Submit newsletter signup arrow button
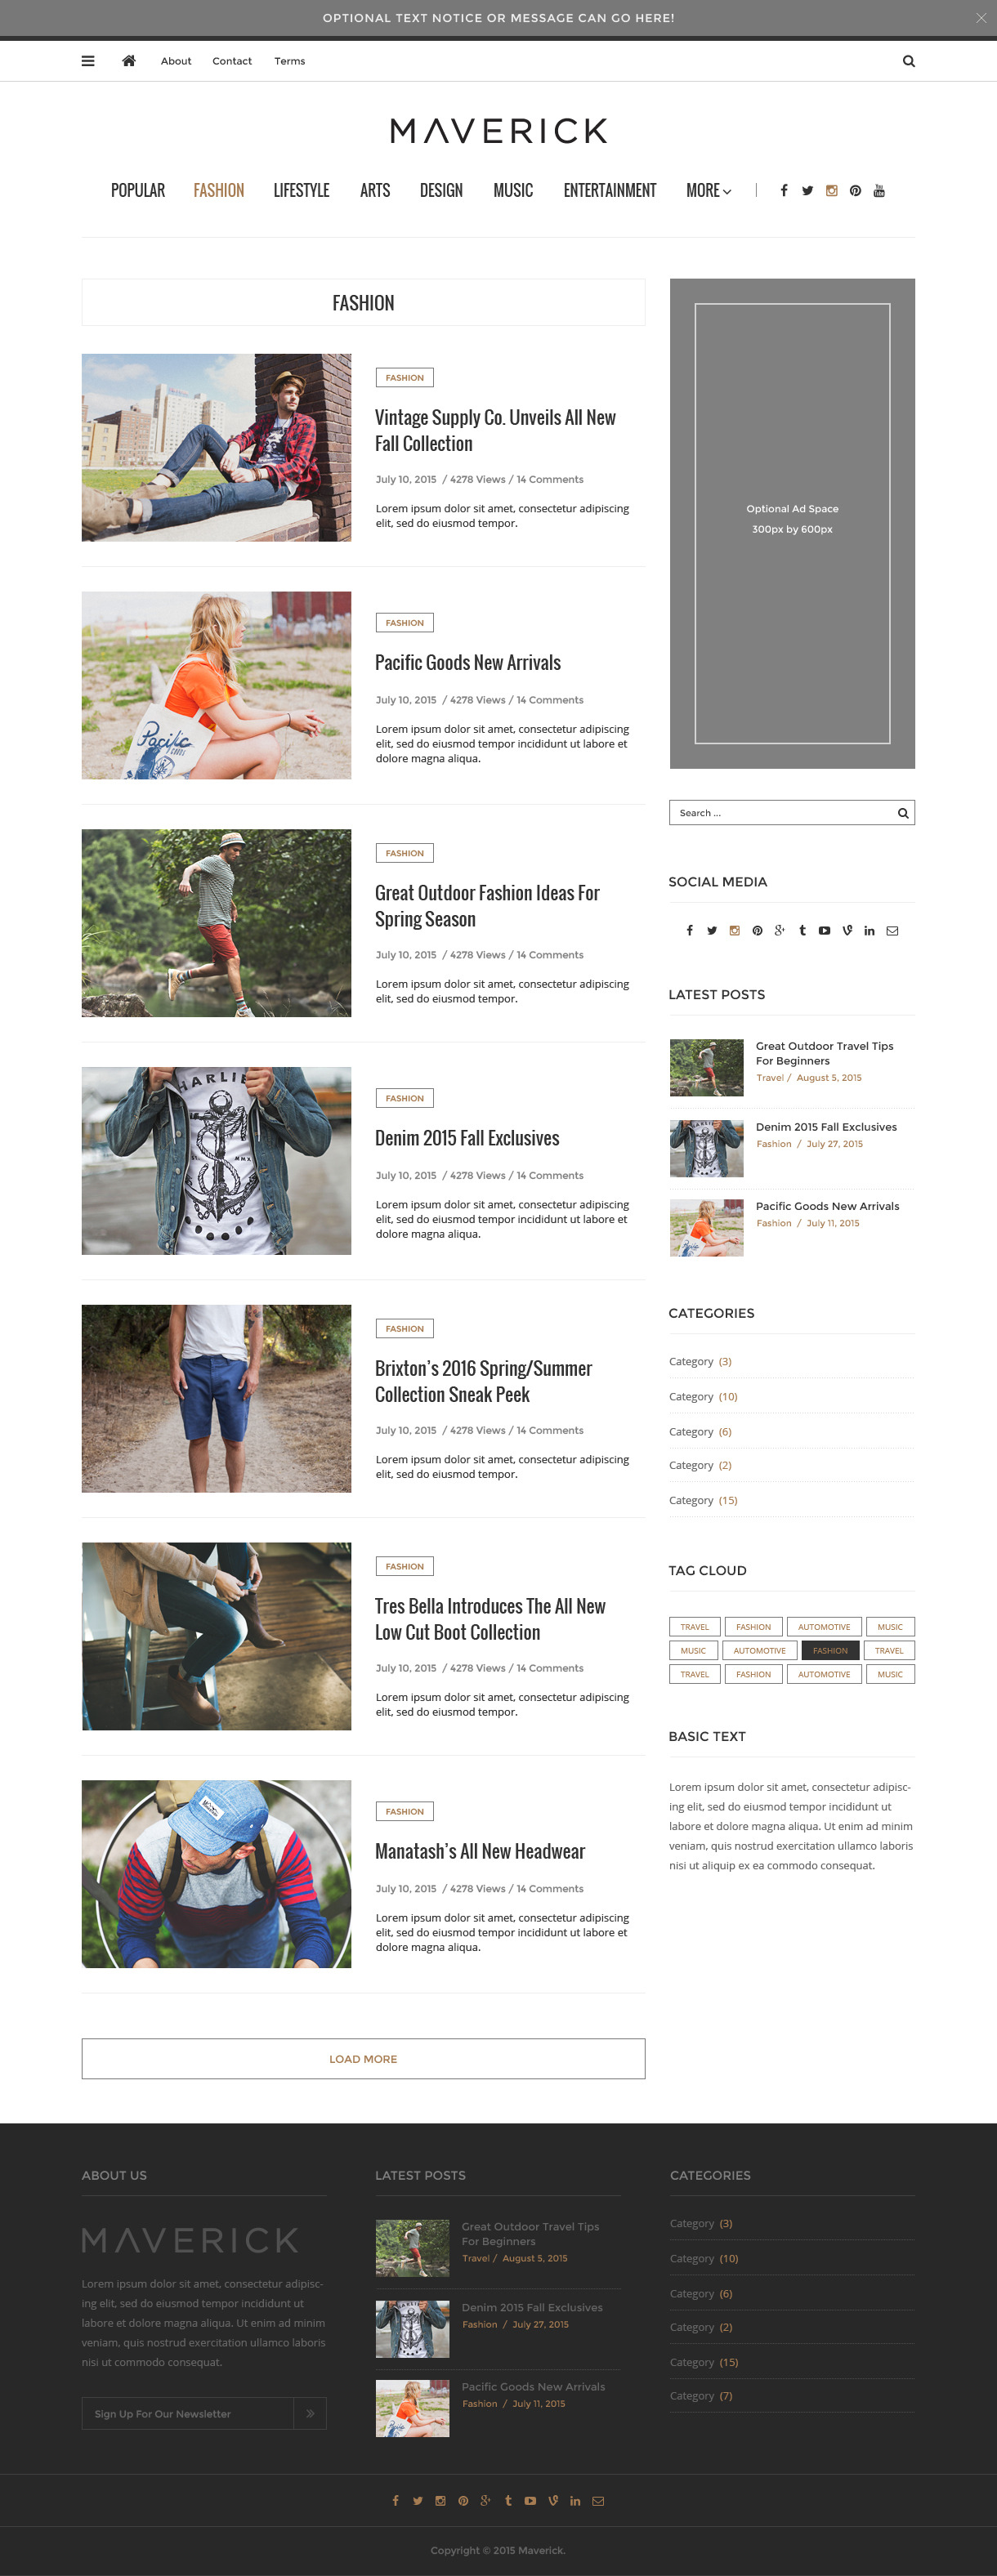 click(310, 2414)
